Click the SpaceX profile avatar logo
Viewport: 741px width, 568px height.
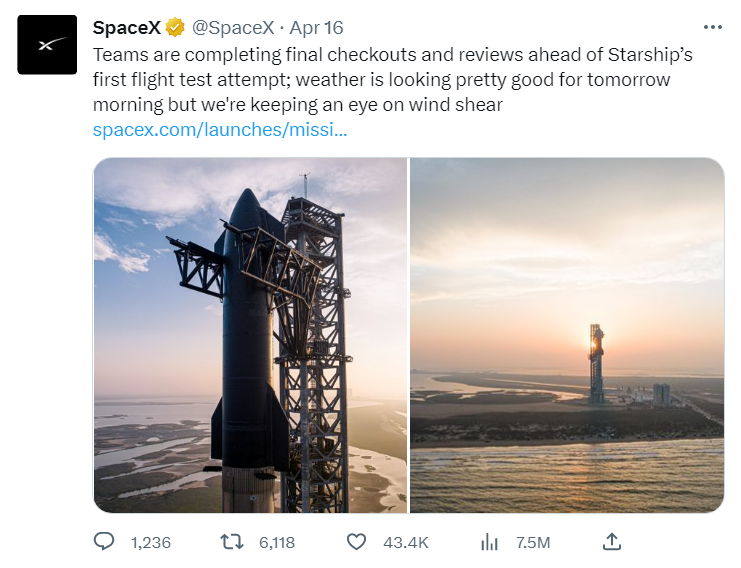coord(47,45)
